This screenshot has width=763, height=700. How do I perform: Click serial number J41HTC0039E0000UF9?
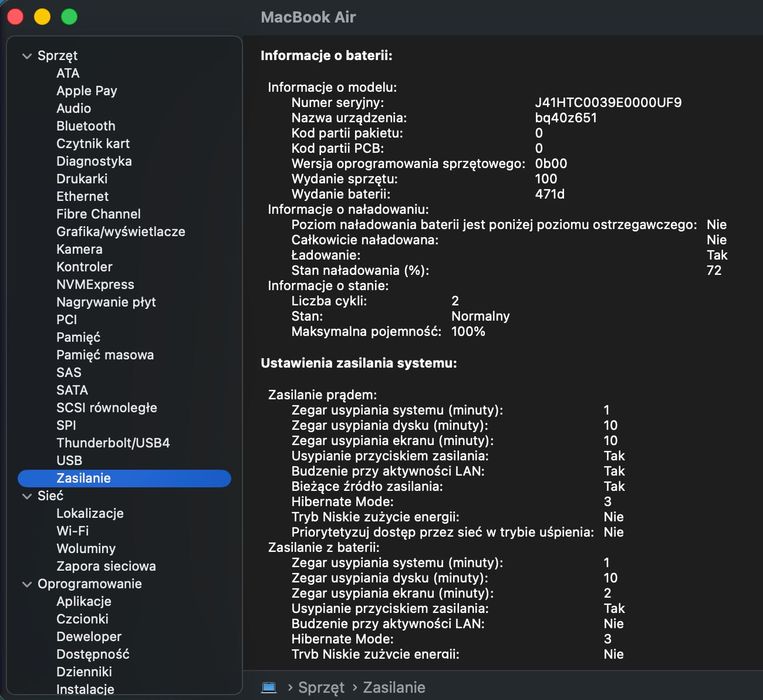pyautogui.click(x=608, y=103)
